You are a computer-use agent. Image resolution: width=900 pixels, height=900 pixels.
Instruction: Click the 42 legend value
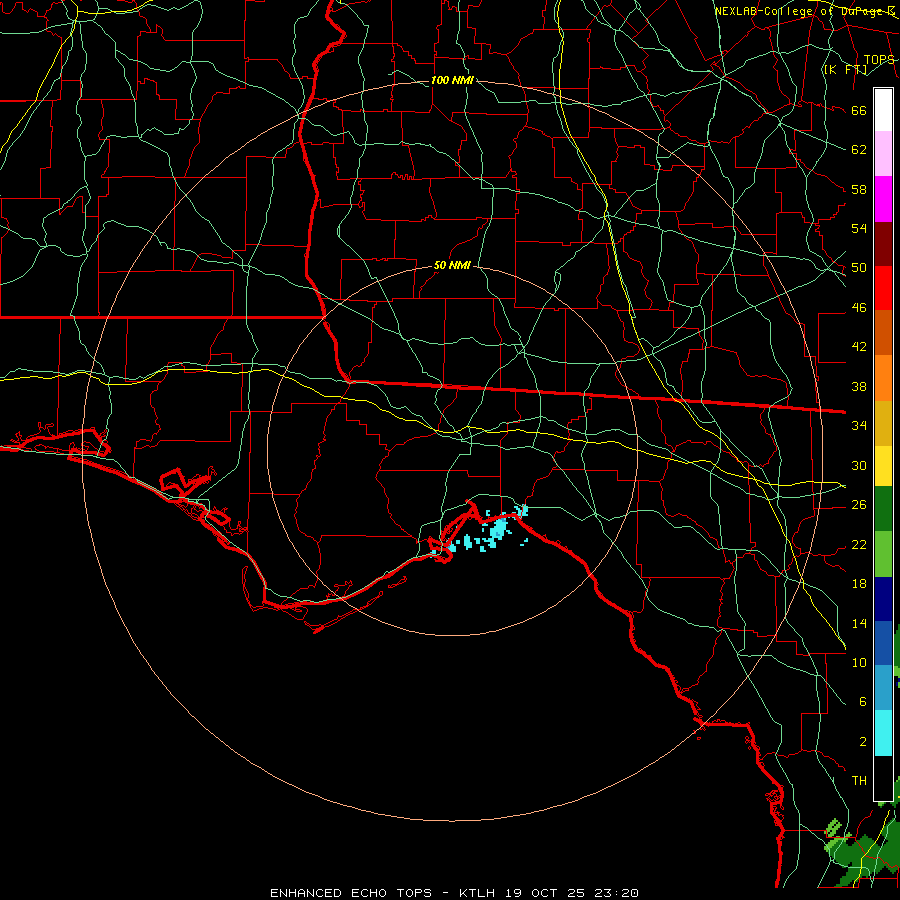[x=859, y=347]
